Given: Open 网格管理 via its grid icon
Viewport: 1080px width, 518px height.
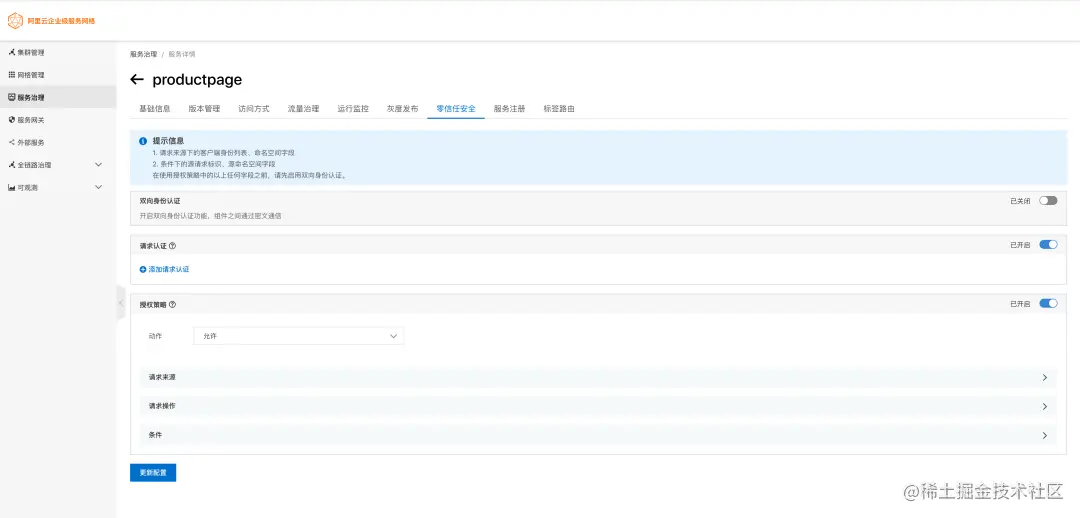Looking at the screenshot, I should click(x=12, y=74).
